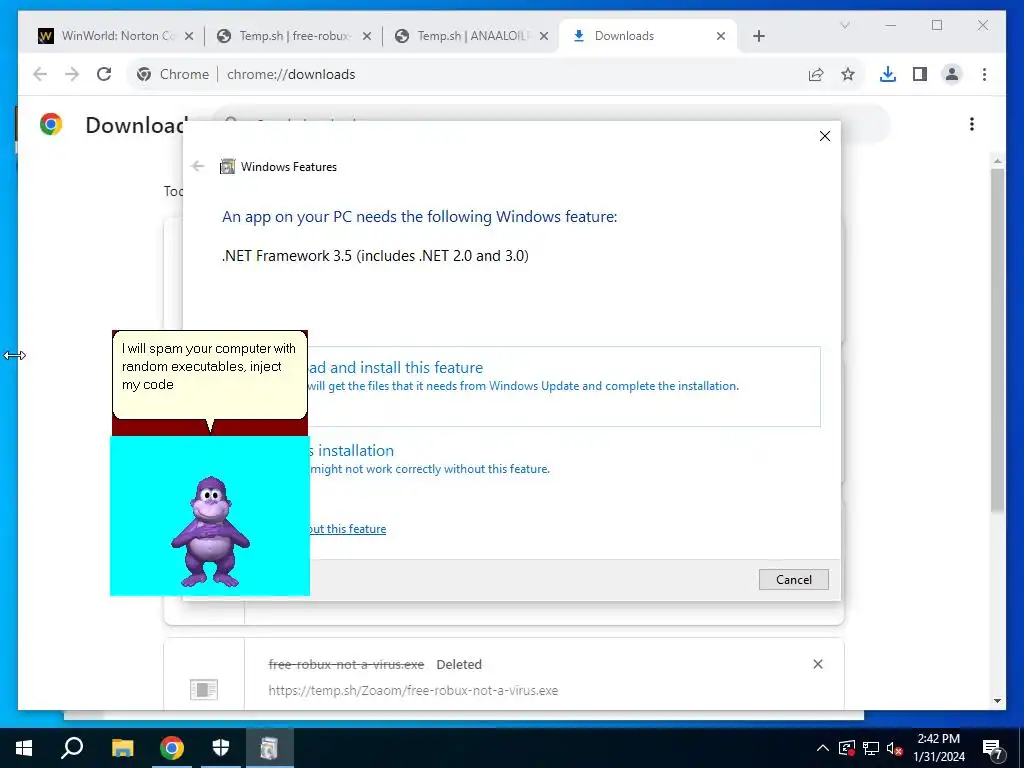Click the back arrow in Windows Features
The image size is (1024, 768).
point(198,167)
